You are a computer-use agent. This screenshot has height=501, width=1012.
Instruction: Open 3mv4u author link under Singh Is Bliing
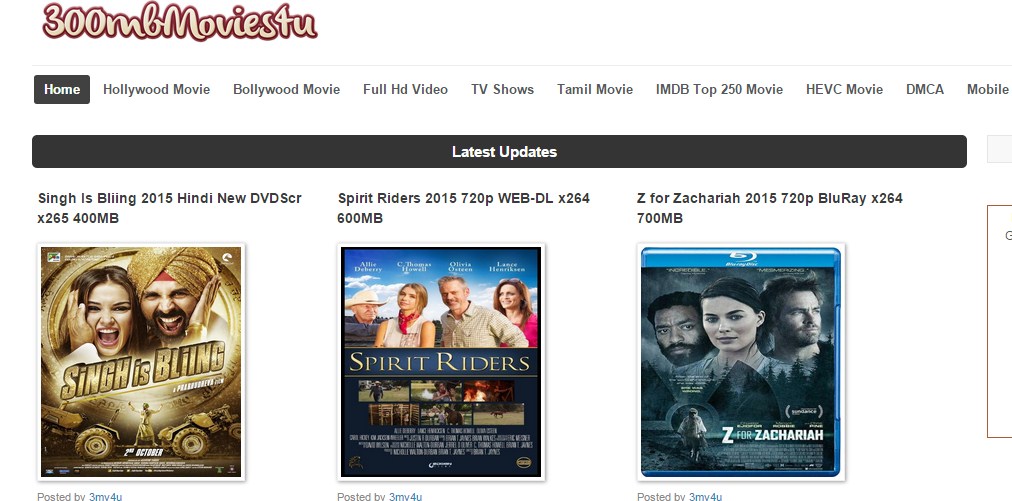(x=105, y=496)
